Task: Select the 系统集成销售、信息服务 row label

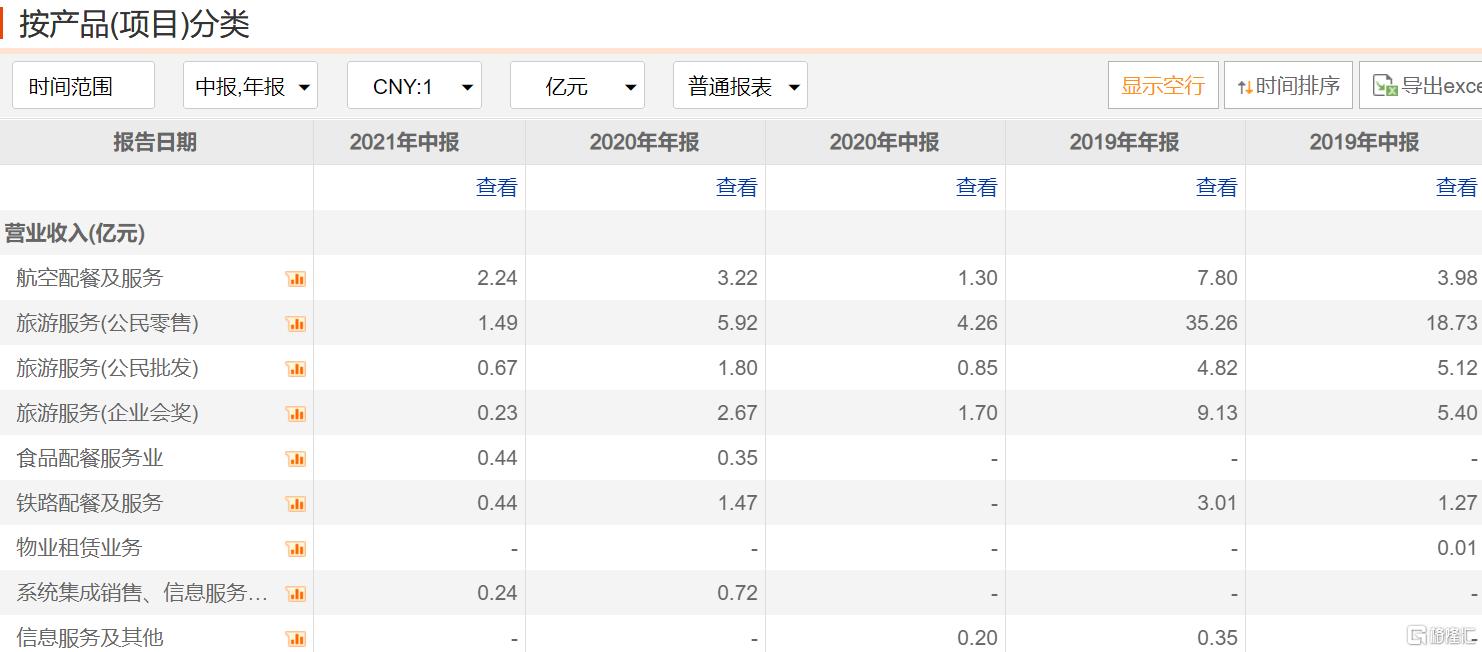Action: 142,593
